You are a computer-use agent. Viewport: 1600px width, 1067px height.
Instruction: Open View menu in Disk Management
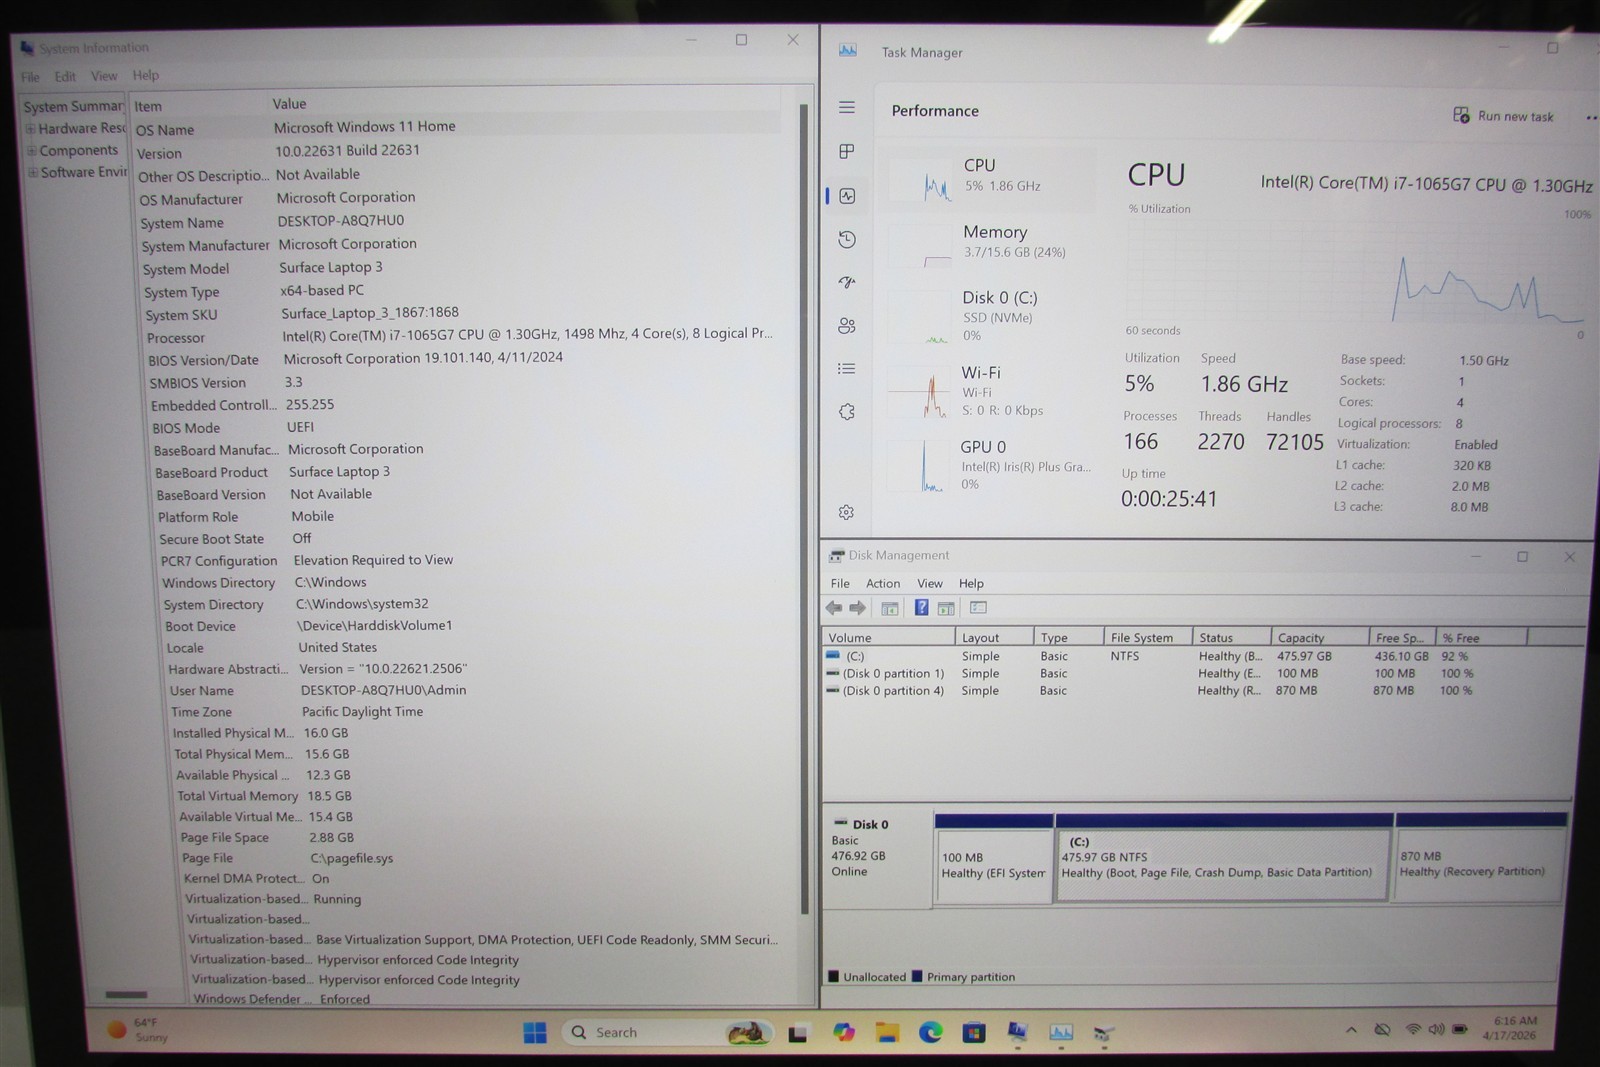pyautogui.click(x=930, y=583)
